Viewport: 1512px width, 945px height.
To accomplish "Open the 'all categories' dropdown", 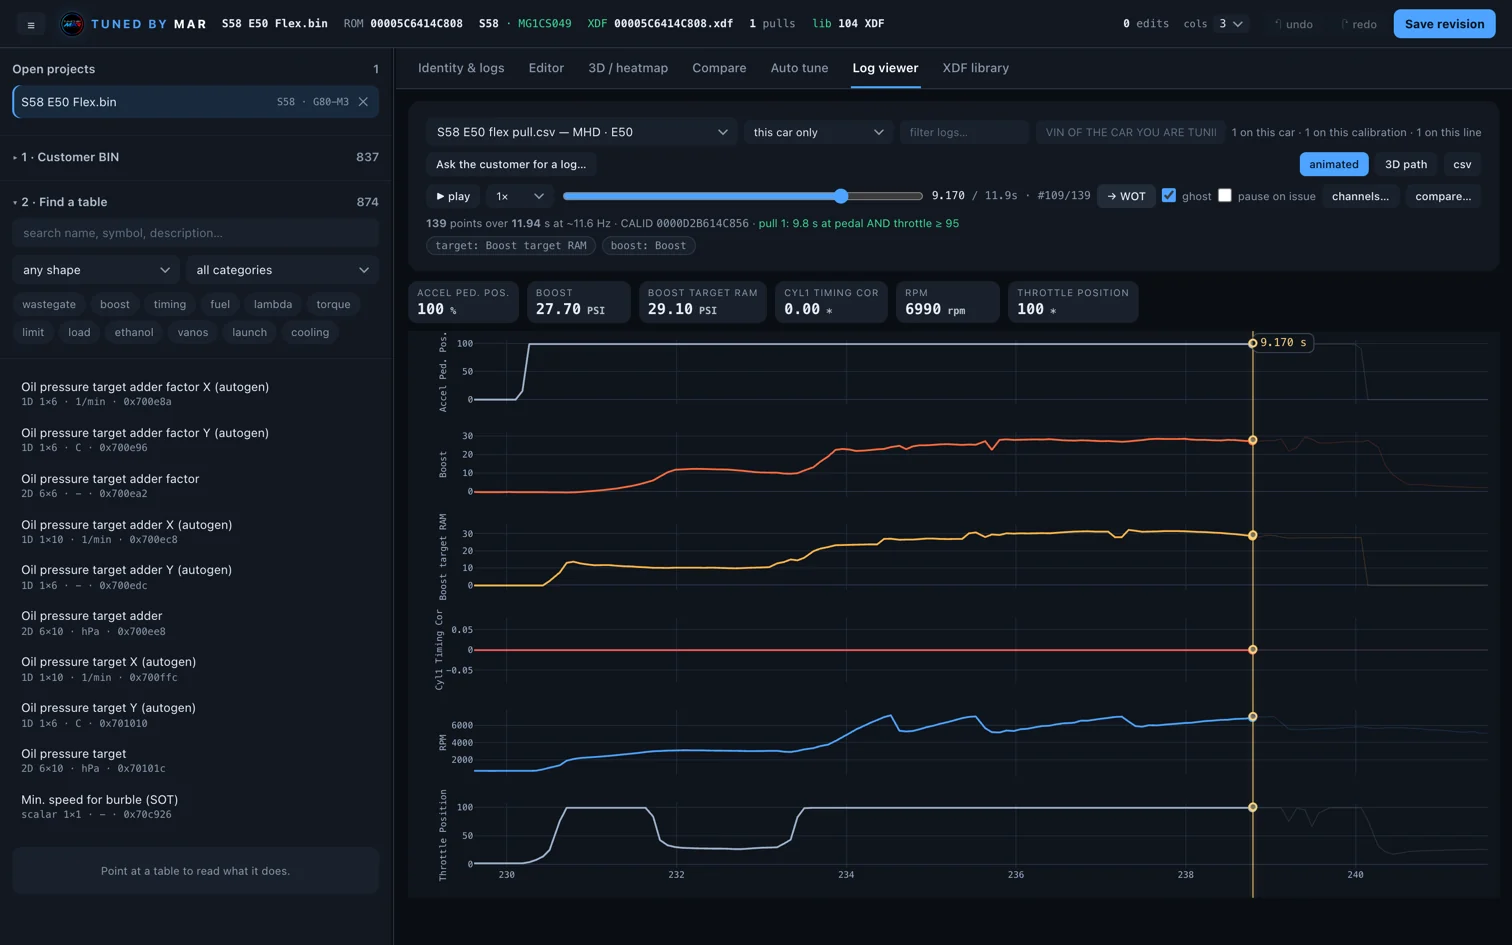I will [282, 270].
